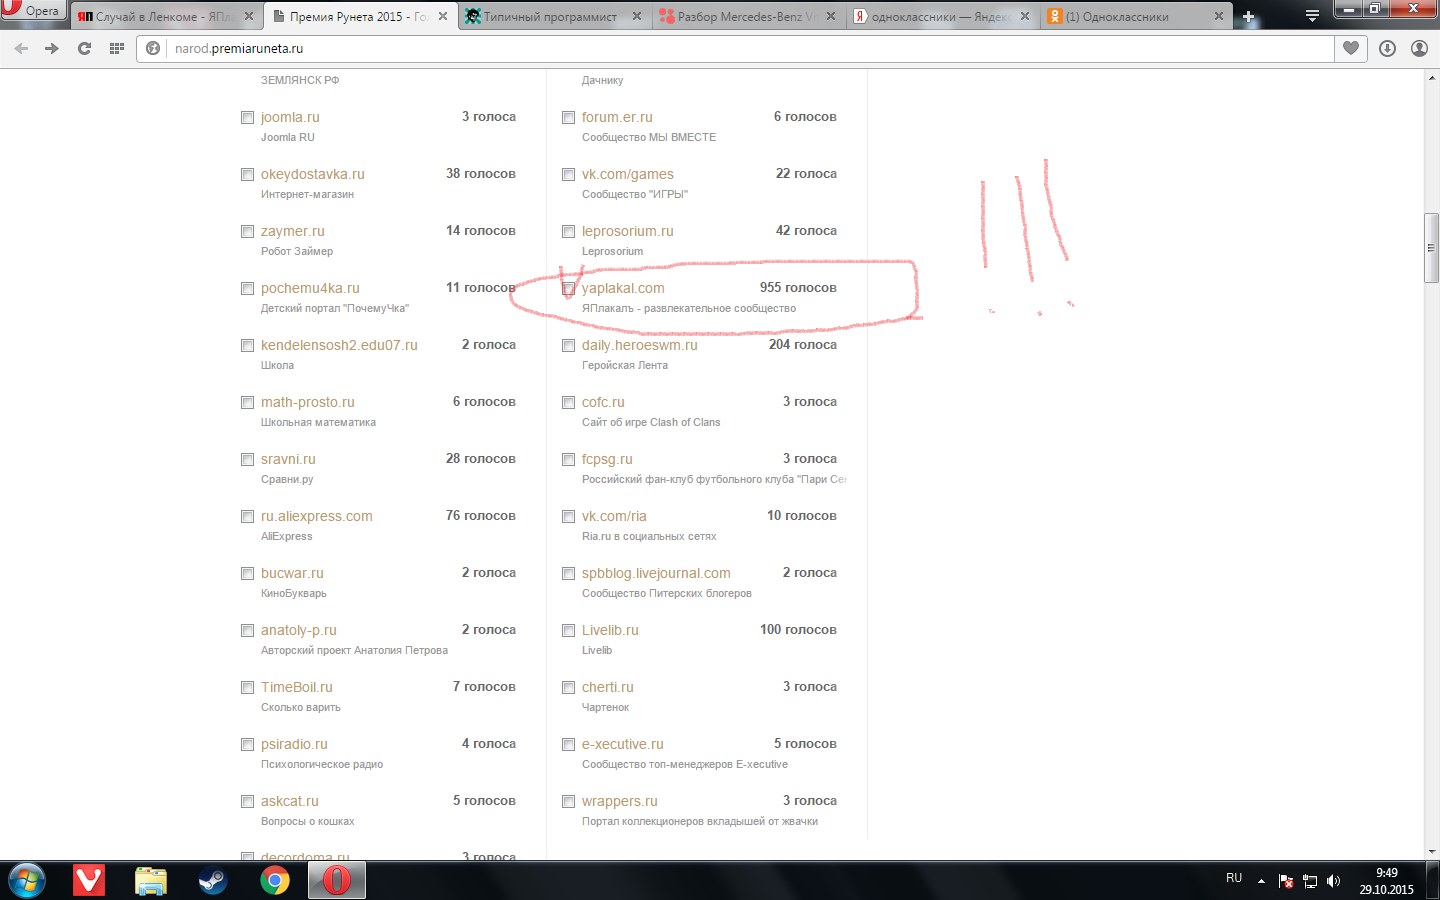The image size is (1440, 900).
Task: Visit the spbblog.livejournal.com link
Action: [x=656, y=573]
